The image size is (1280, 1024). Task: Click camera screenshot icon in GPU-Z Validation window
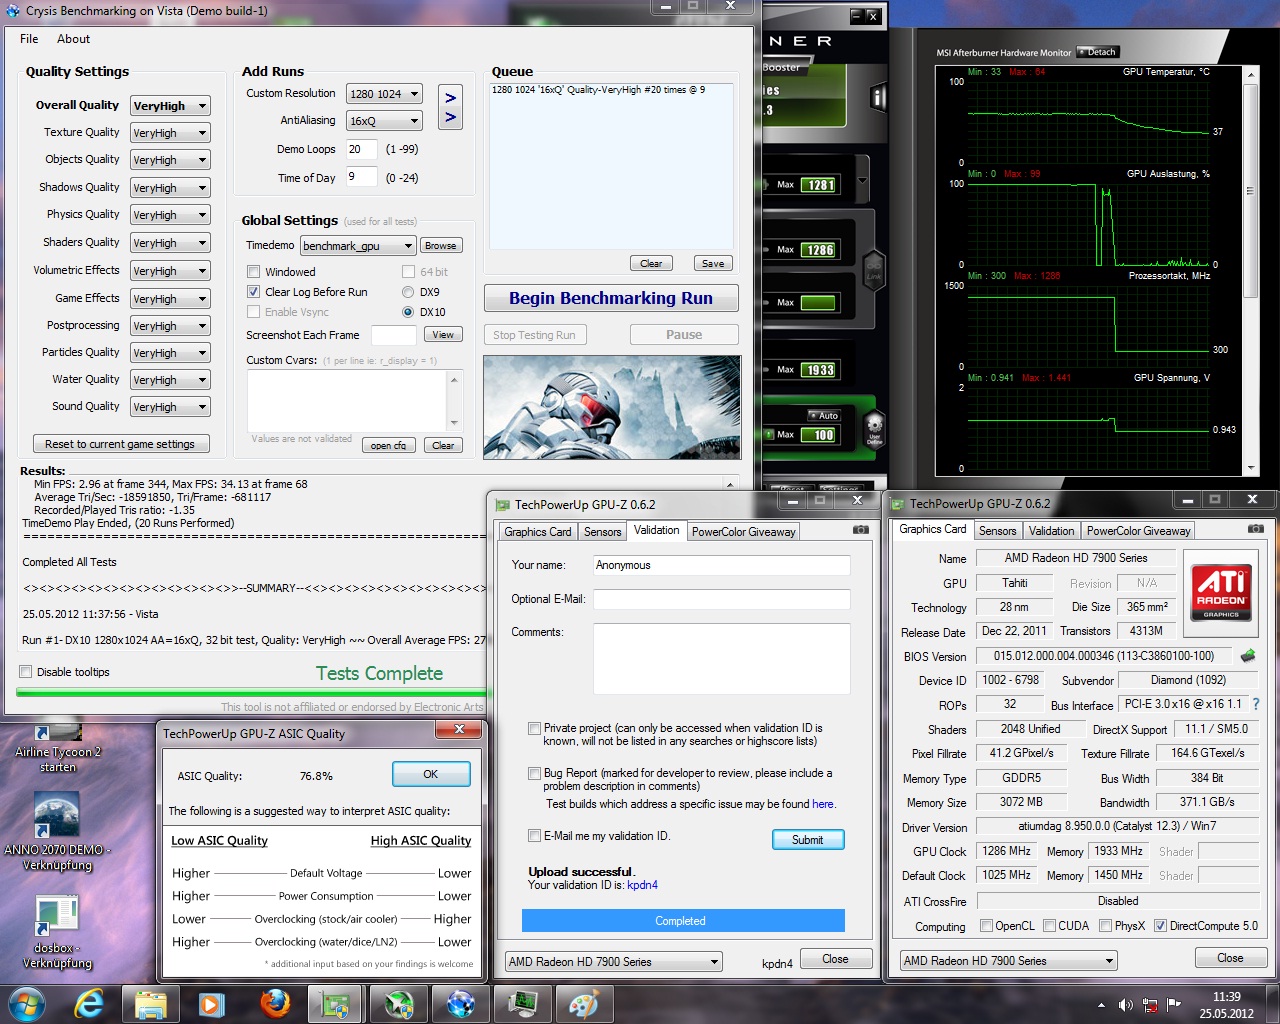pyautogui.click(x=860, y=530)
